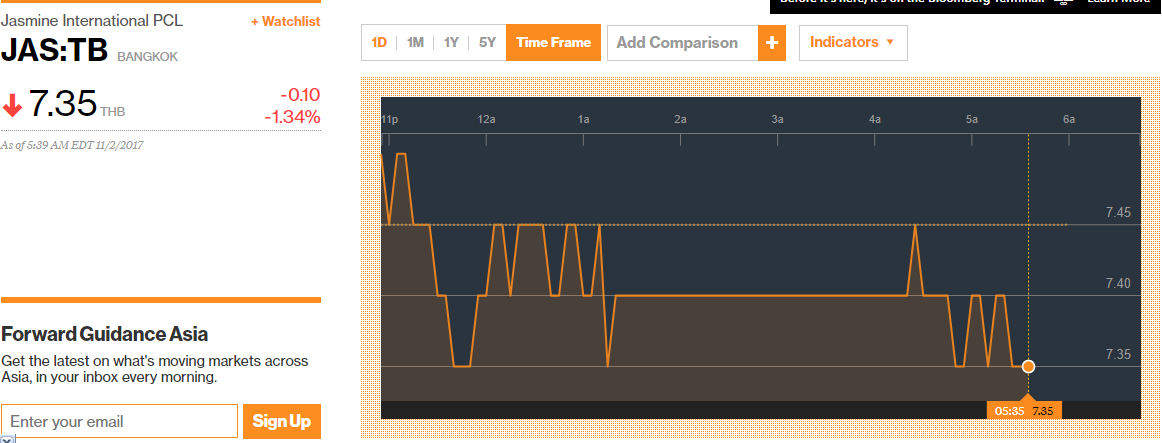Image resolution: width=1162 pixels, height=443 pixels.
Task: Select the 1D chart range
Action: pos(379,42)
